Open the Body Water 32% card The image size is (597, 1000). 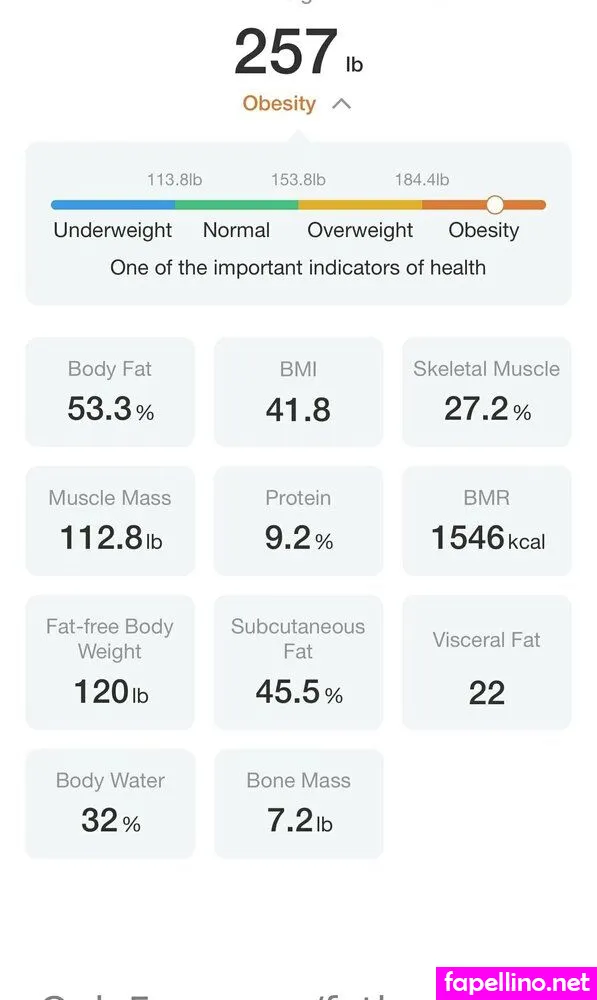tap(110, 804)
